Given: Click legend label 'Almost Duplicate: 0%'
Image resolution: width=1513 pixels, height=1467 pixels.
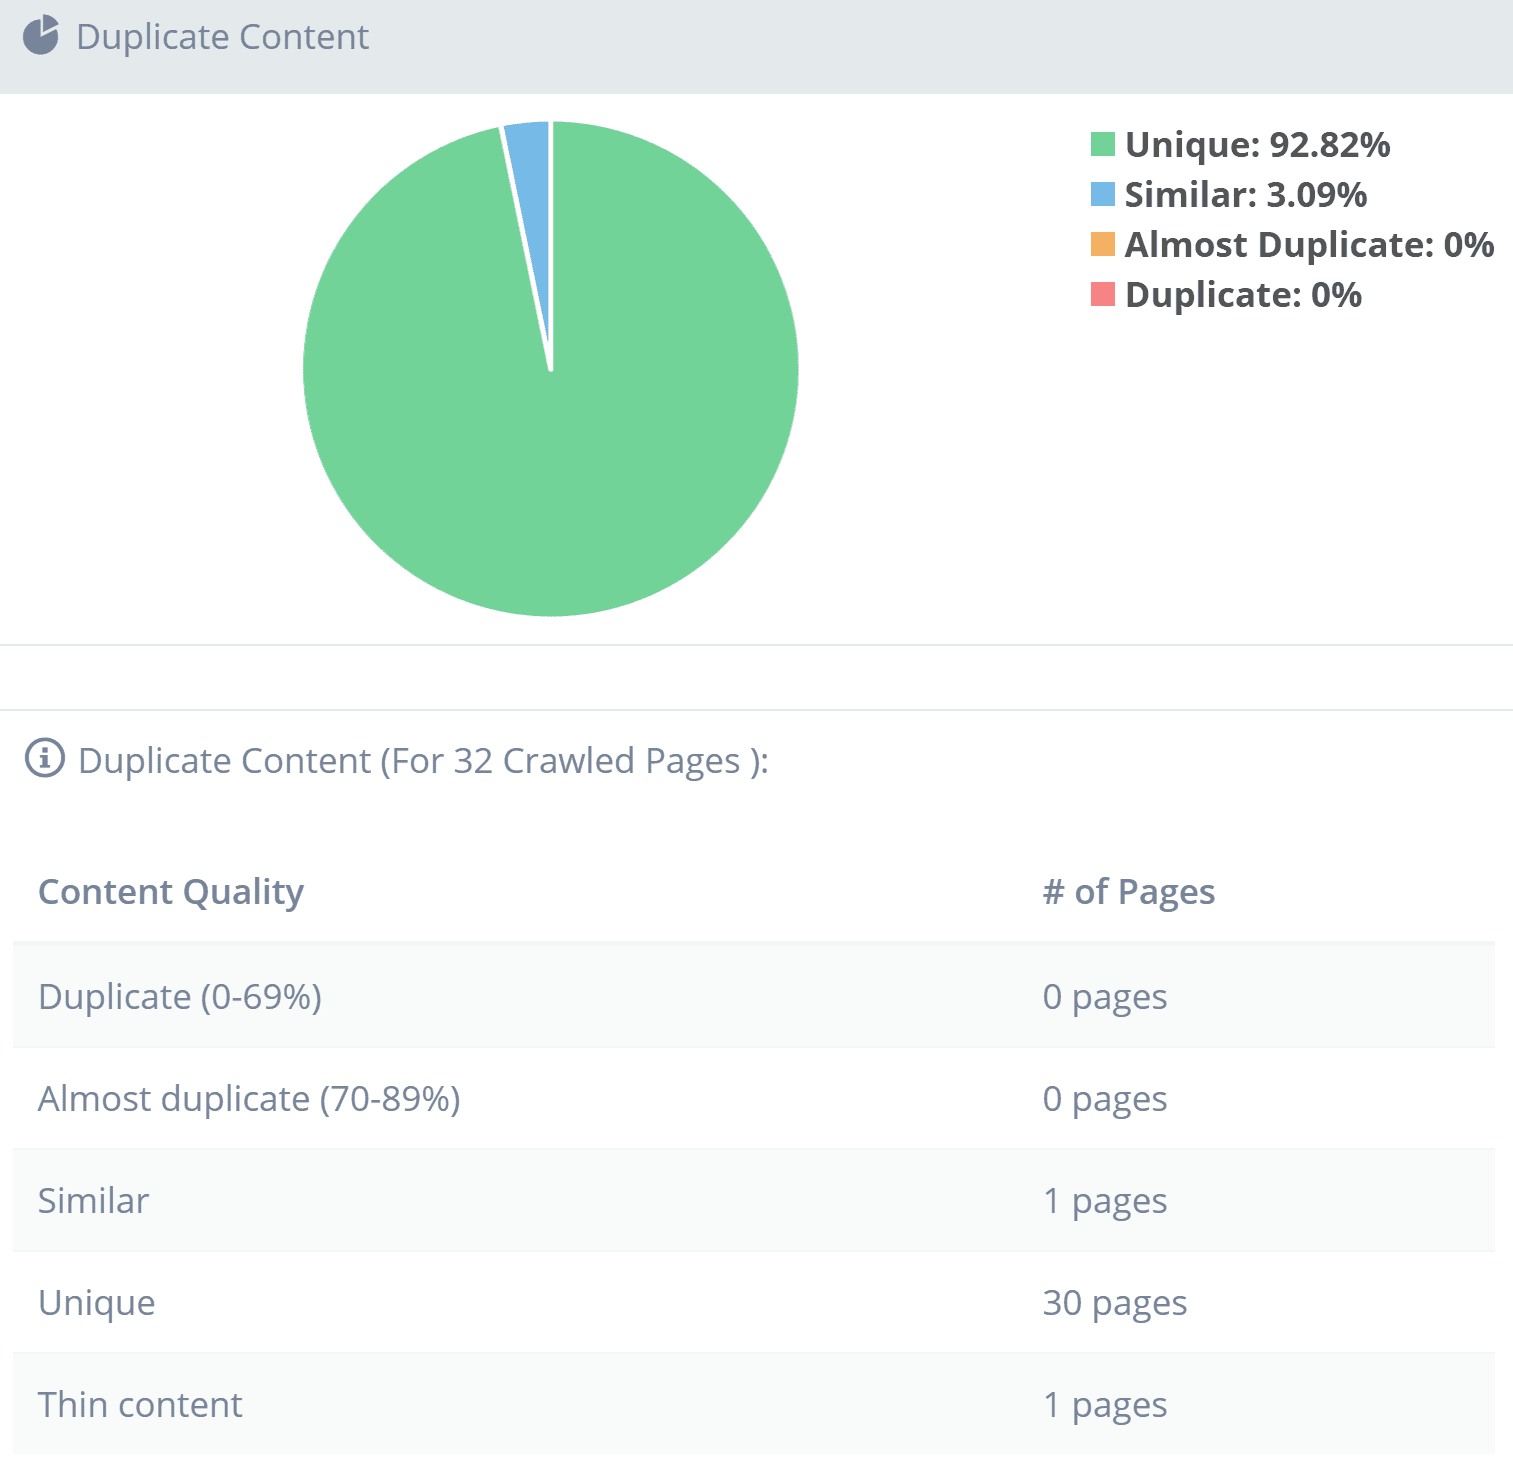Looking at the screenshot, I should (x=1309, y=245).
